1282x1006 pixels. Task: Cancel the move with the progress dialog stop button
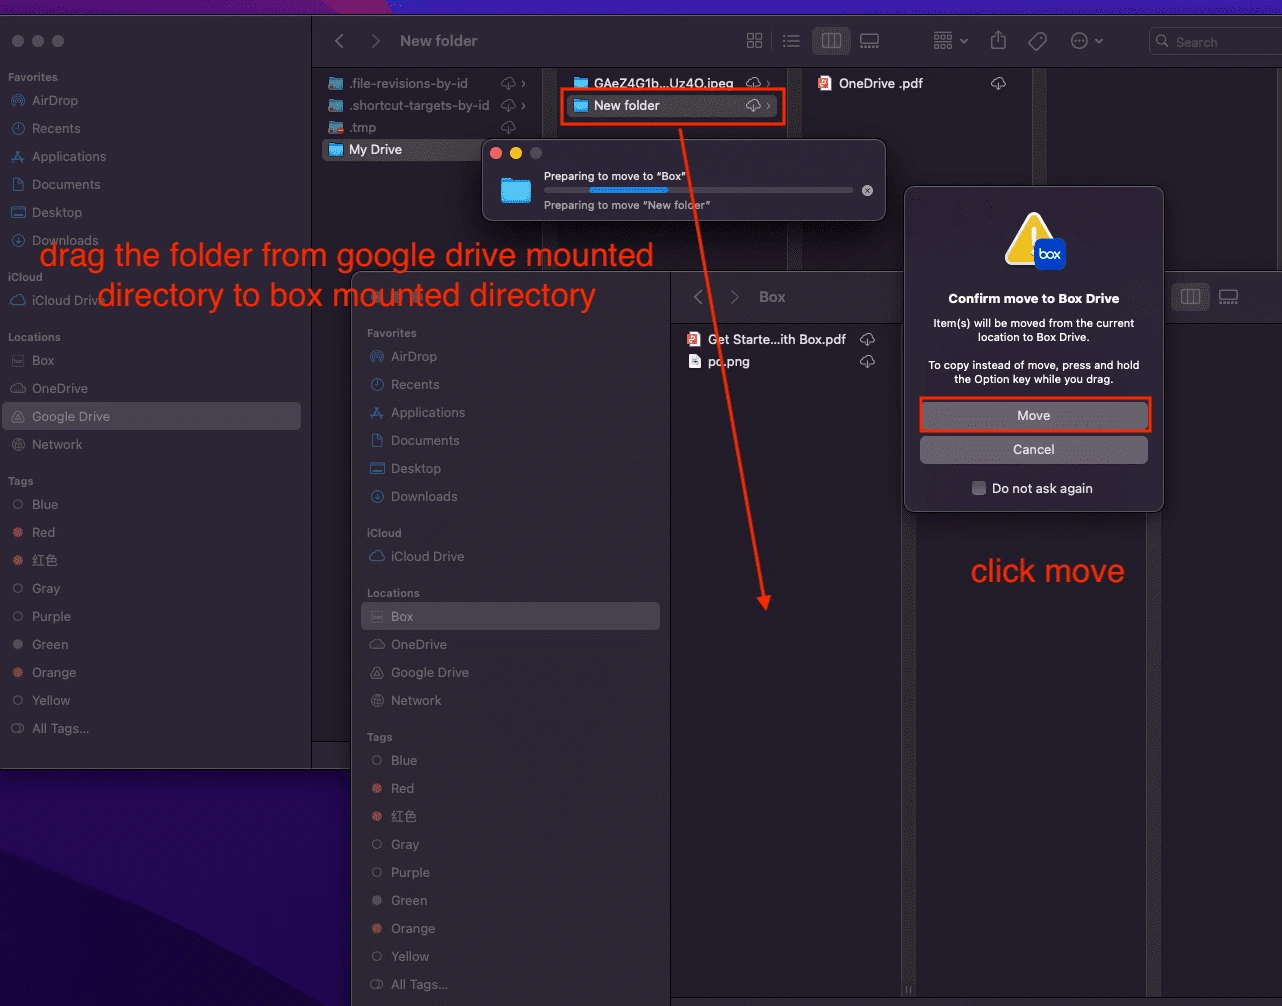867,190
